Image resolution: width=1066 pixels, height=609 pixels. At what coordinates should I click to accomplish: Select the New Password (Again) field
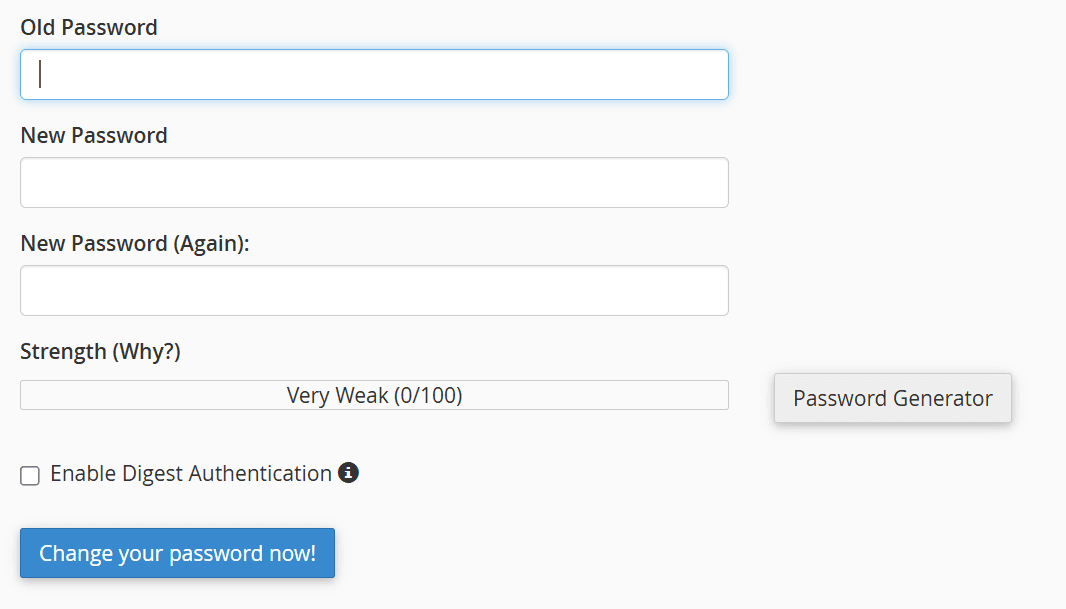[x=374, y=290]
